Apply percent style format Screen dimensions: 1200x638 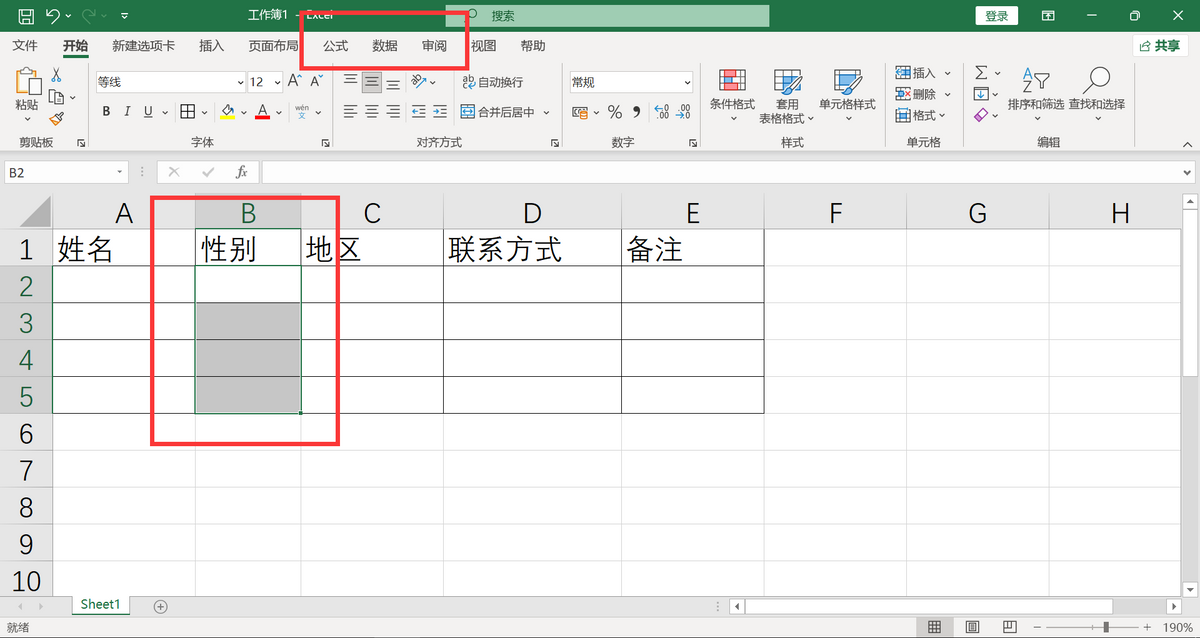click(x=614, y=112)
